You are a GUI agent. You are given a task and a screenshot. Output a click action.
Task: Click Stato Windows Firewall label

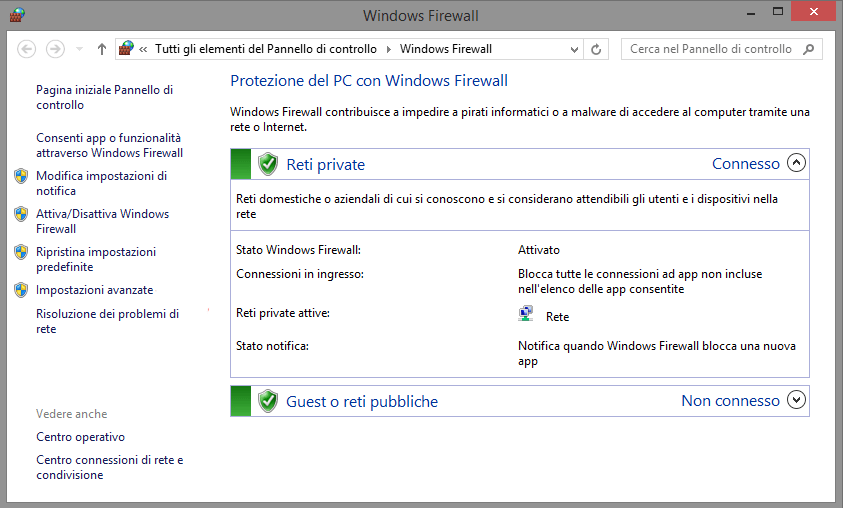[298, 250]
